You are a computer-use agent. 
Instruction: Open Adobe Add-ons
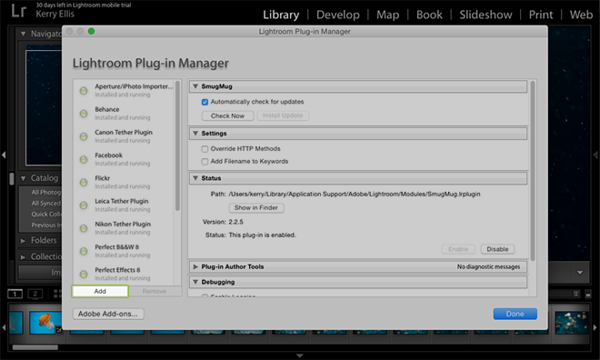click(x=108, y=314)
